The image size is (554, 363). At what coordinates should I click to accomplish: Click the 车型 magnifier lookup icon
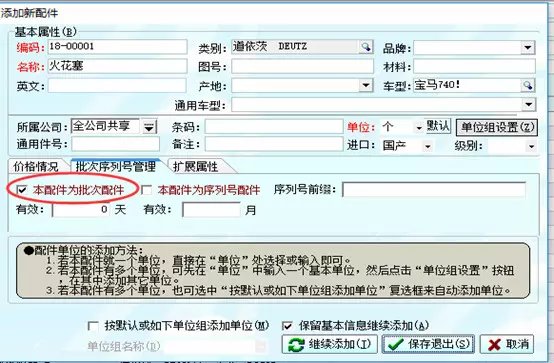(528, 85)
